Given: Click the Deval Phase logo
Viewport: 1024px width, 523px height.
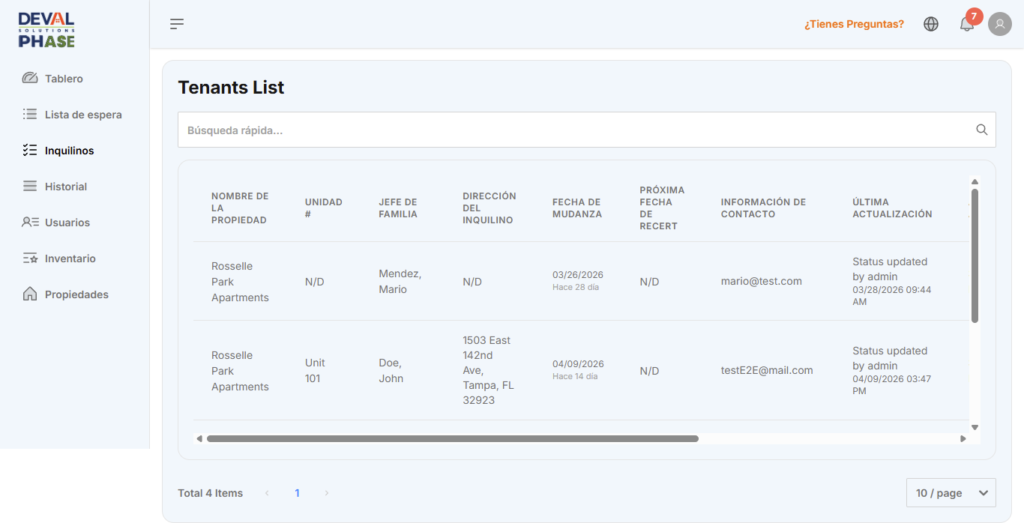Looking at the screenshot, I should pos(46,30).
